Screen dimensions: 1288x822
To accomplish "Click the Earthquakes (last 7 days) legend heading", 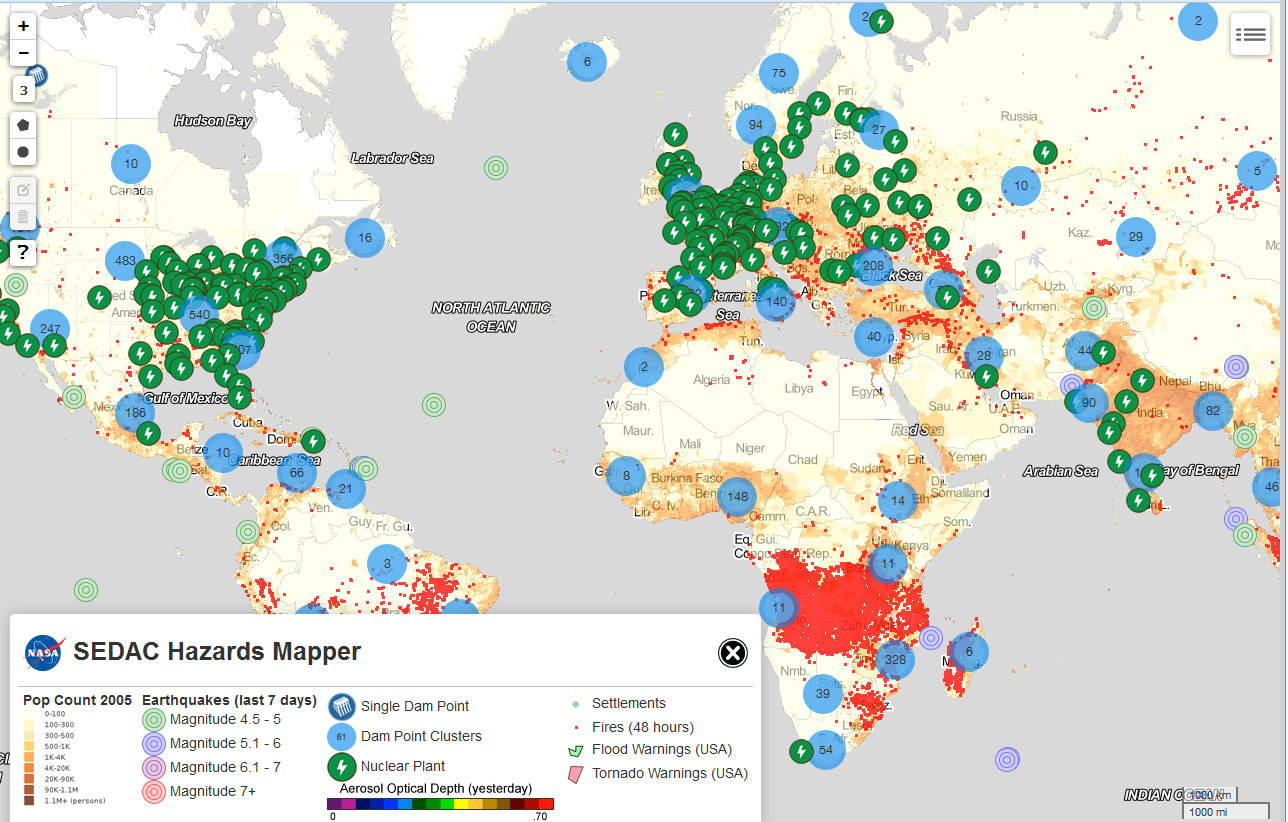I will [228, 700].
